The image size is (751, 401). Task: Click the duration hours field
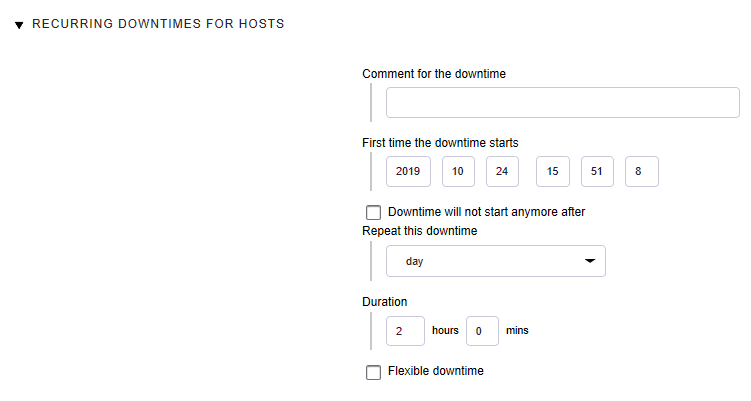pos(405,330)
